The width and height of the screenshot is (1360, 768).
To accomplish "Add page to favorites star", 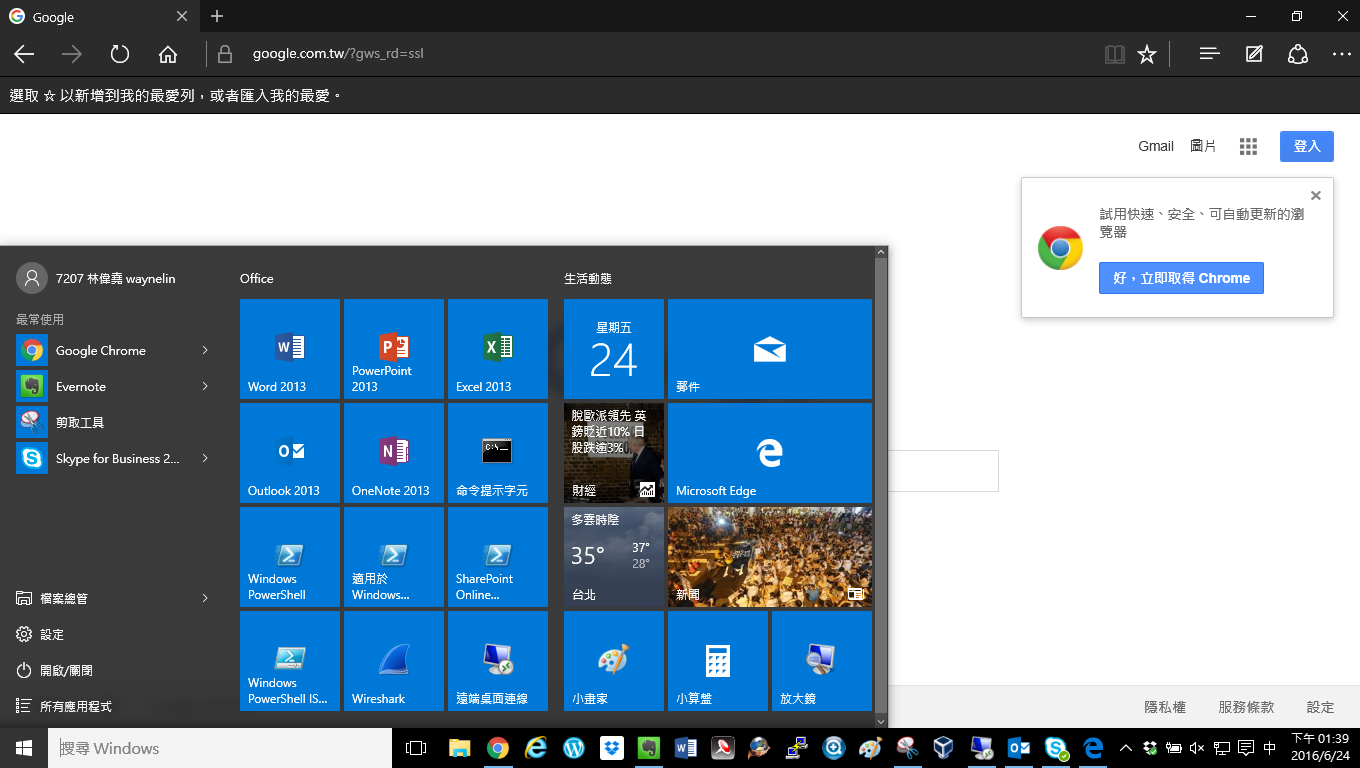I will click(1147, 54).
